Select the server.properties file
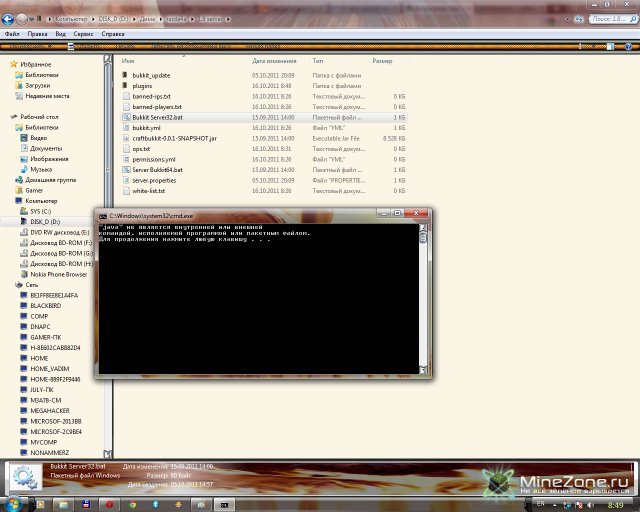640x512 pixels. (154, 180)
